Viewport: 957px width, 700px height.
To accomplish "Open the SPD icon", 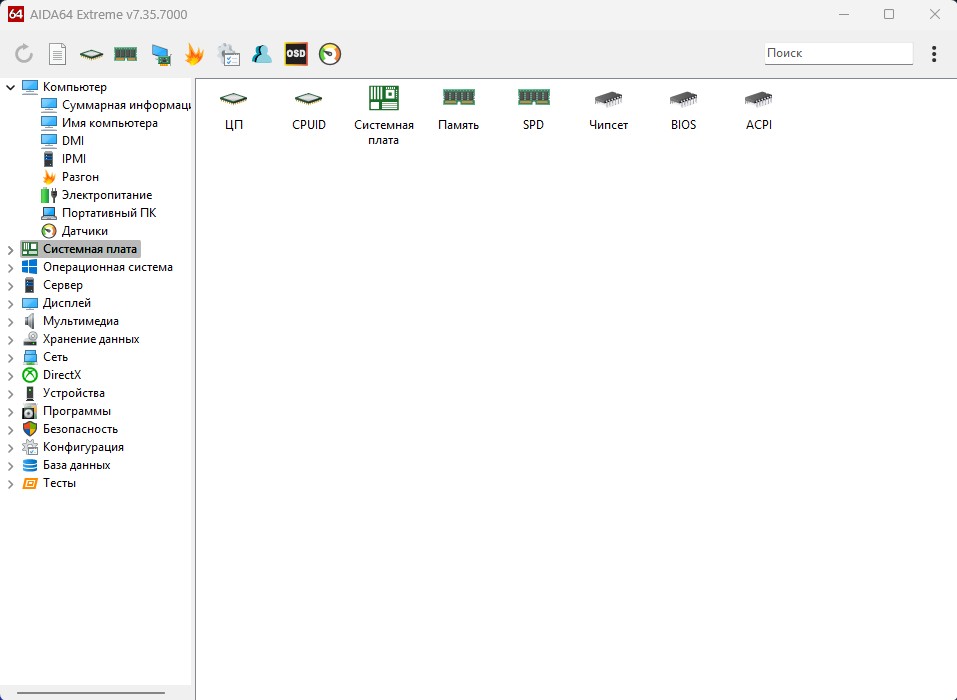I will [x=533, y=110].
